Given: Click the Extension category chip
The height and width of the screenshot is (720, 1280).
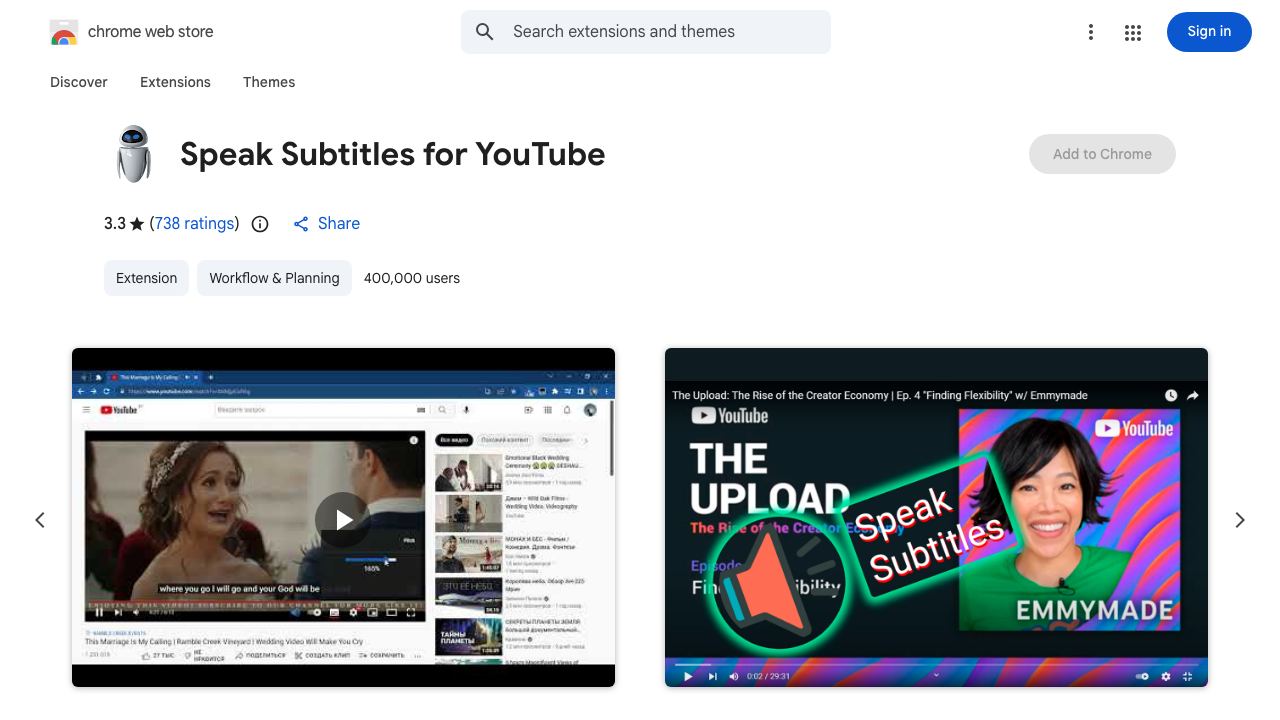Looking at the screenshot, I should (x=146, y=278).
